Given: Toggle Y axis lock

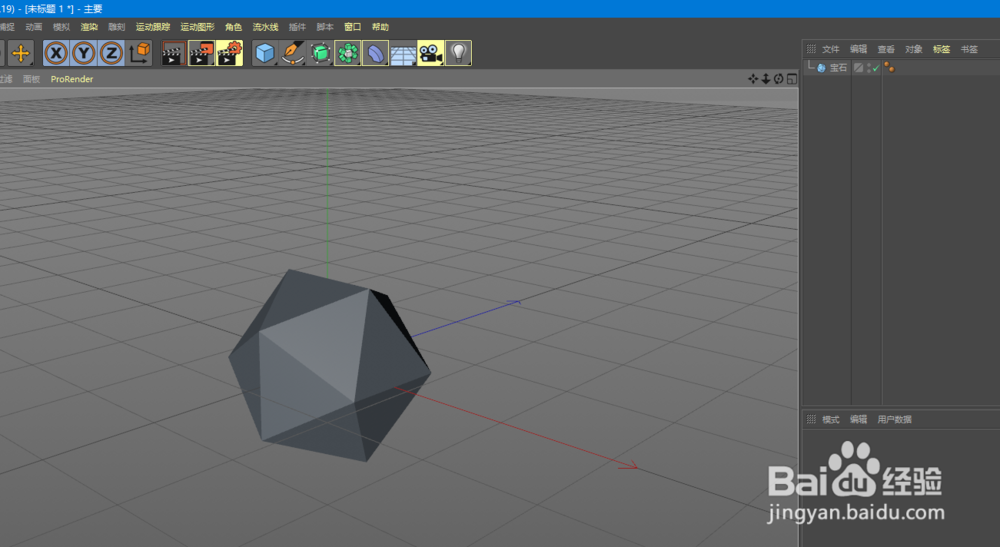Looking at the screenshot, I should [84, 54].
